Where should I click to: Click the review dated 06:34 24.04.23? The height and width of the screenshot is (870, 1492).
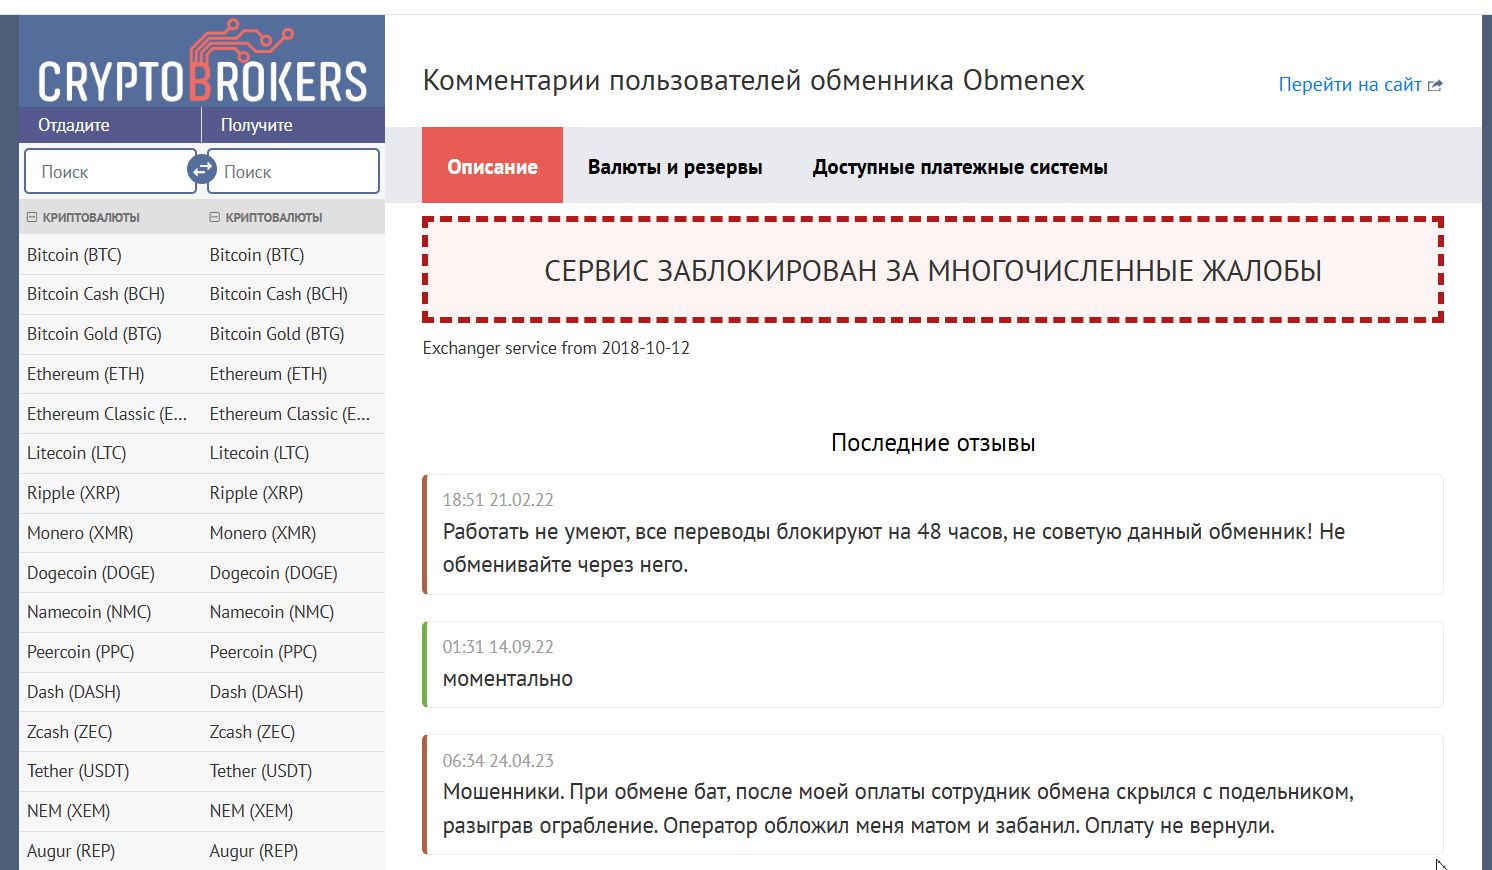click(x=933, y=795)
